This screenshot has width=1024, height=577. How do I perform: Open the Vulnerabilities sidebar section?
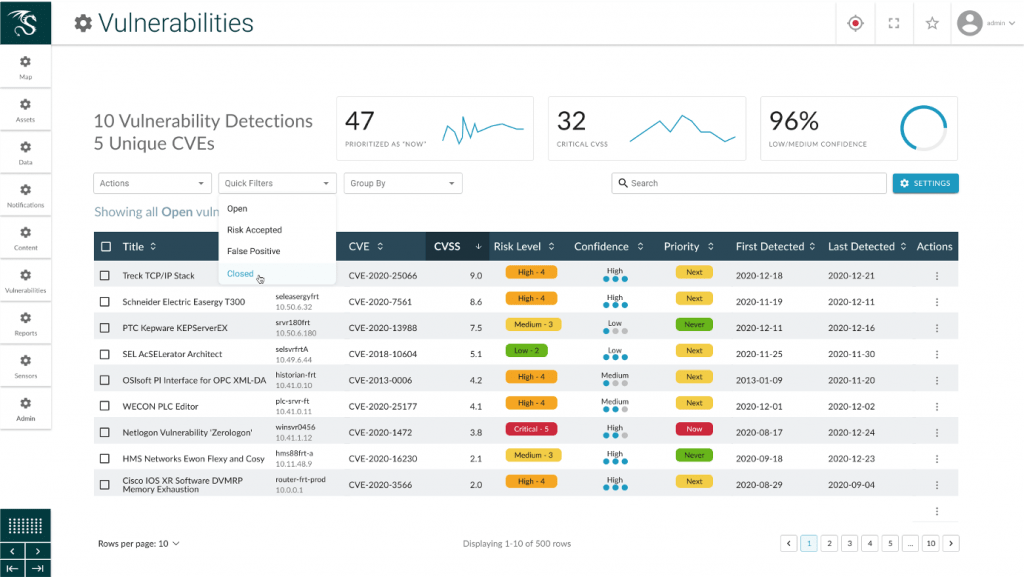[x=25, y=281]
